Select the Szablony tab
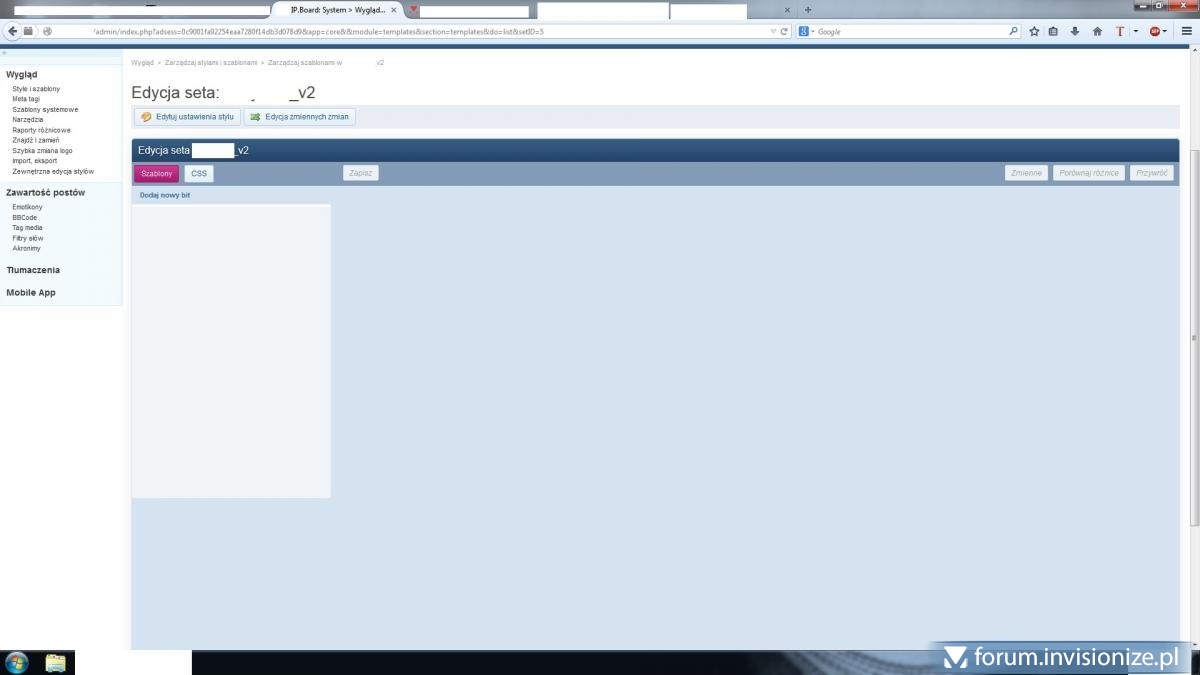Viewport: 1200px width, 675px height. click(x=156, y=173)
